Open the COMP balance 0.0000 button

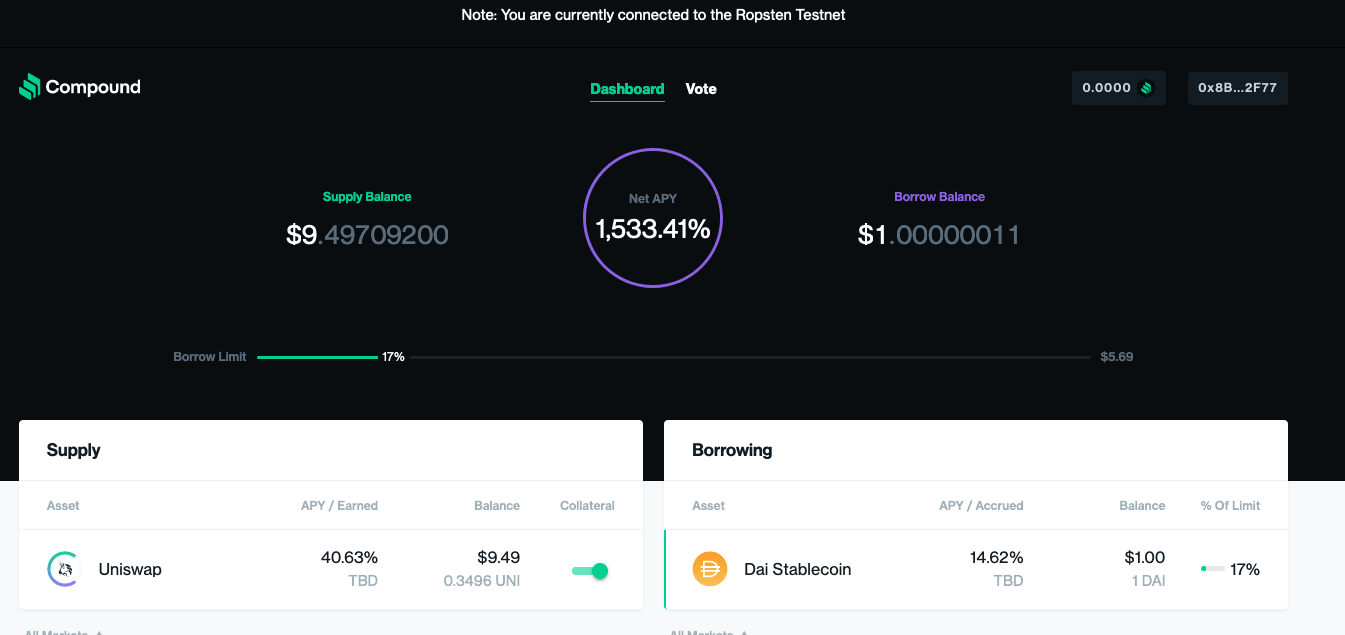point(1119,88)
